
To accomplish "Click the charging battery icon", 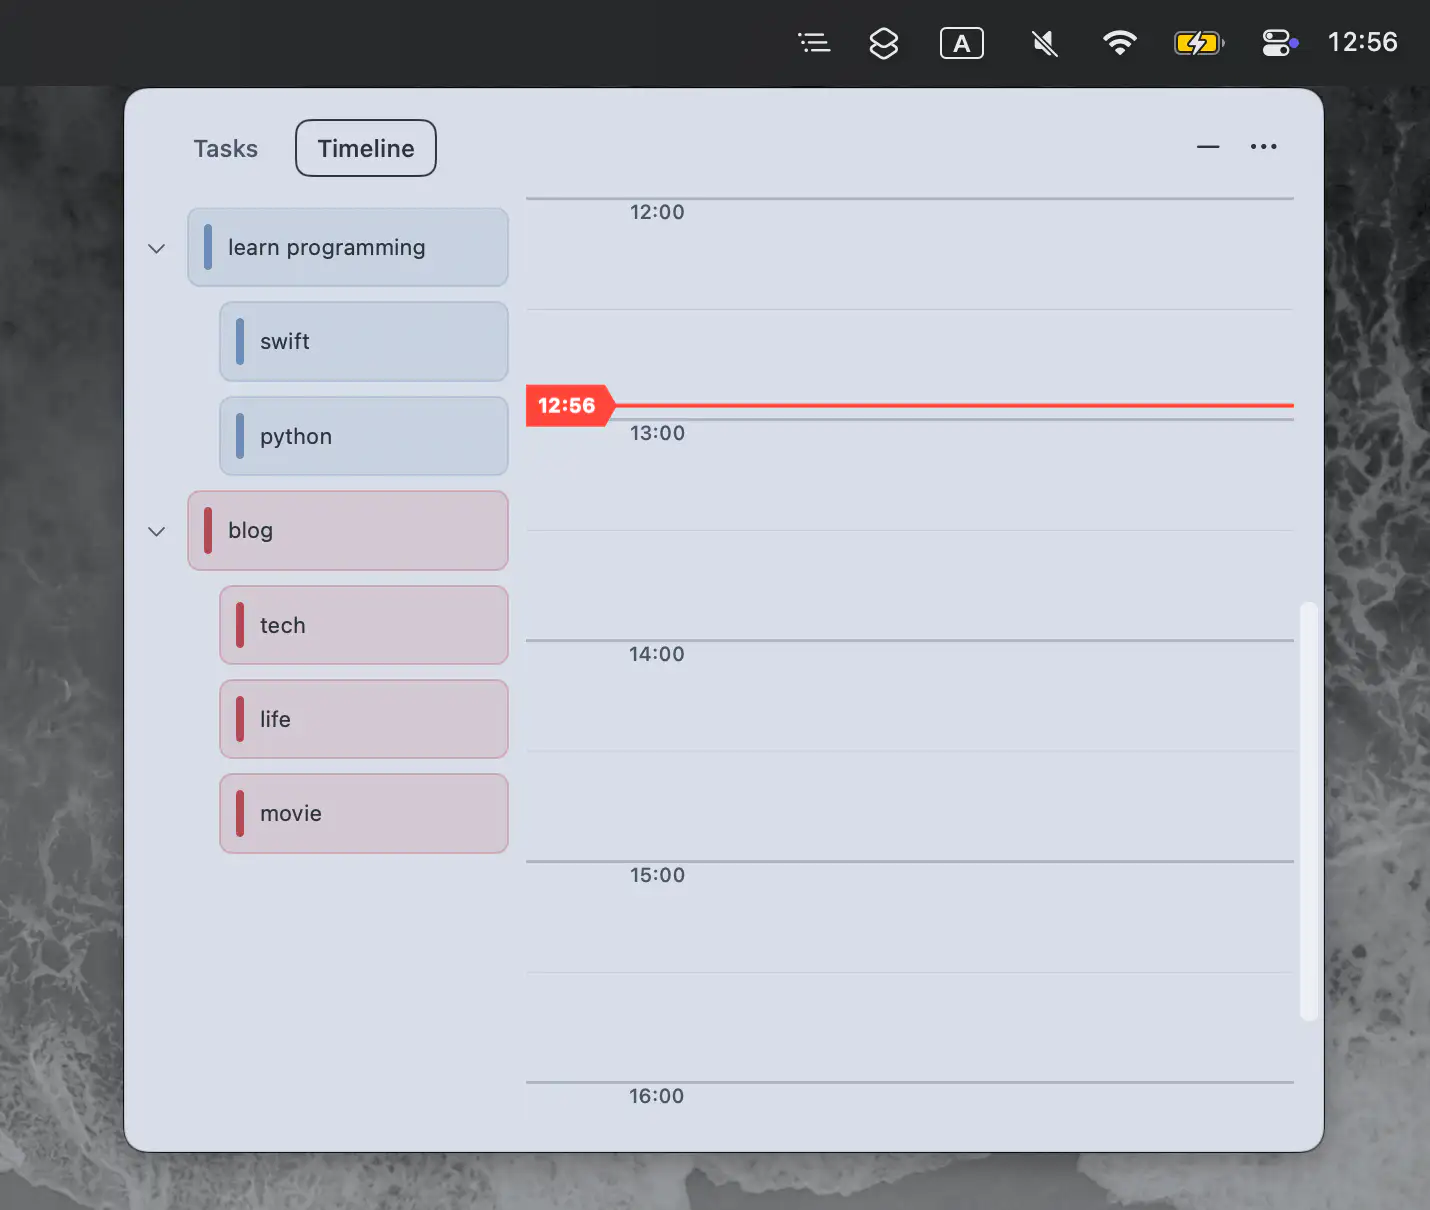I will 1198,42.
